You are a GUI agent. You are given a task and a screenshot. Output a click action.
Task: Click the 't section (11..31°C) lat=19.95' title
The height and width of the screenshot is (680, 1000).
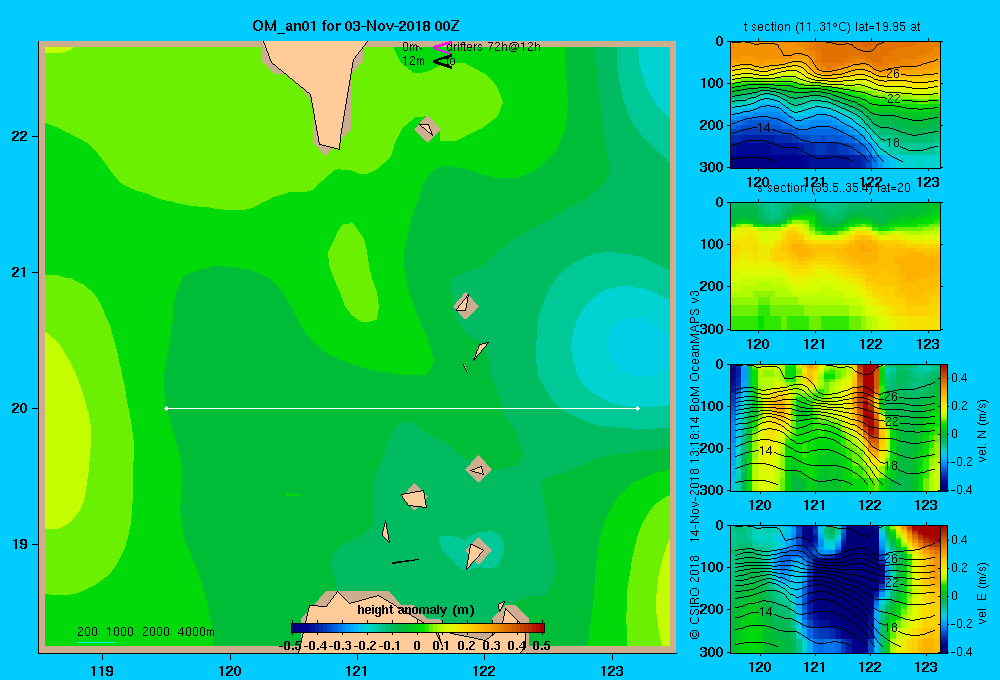pos(832,27)
